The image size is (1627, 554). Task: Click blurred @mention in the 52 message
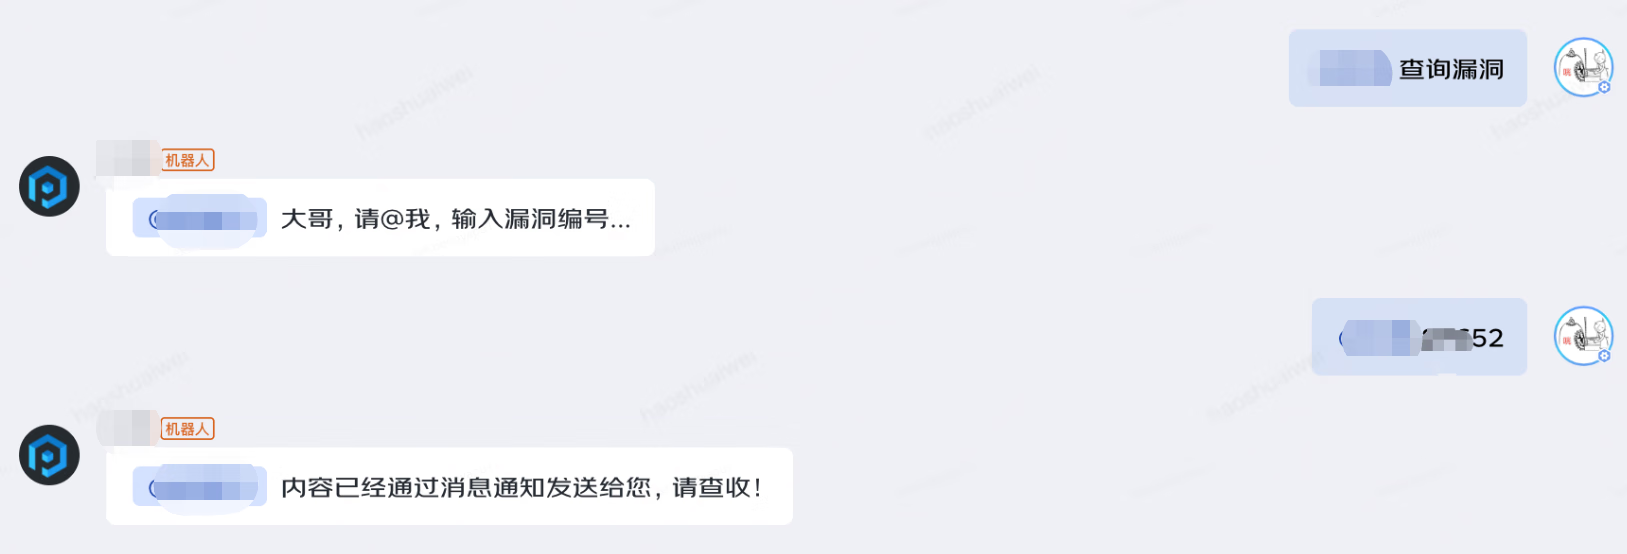[x=1380, y=338]
